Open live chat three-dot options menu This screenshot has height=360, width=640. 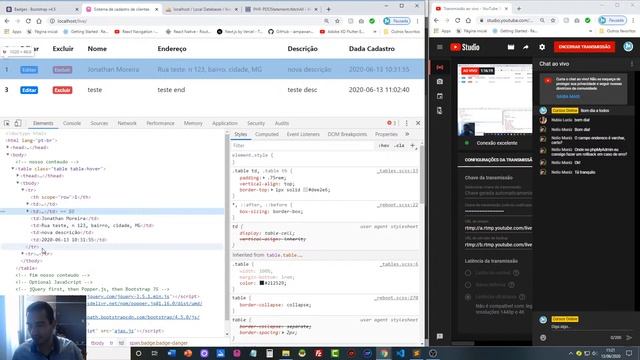tap(632, 64)
